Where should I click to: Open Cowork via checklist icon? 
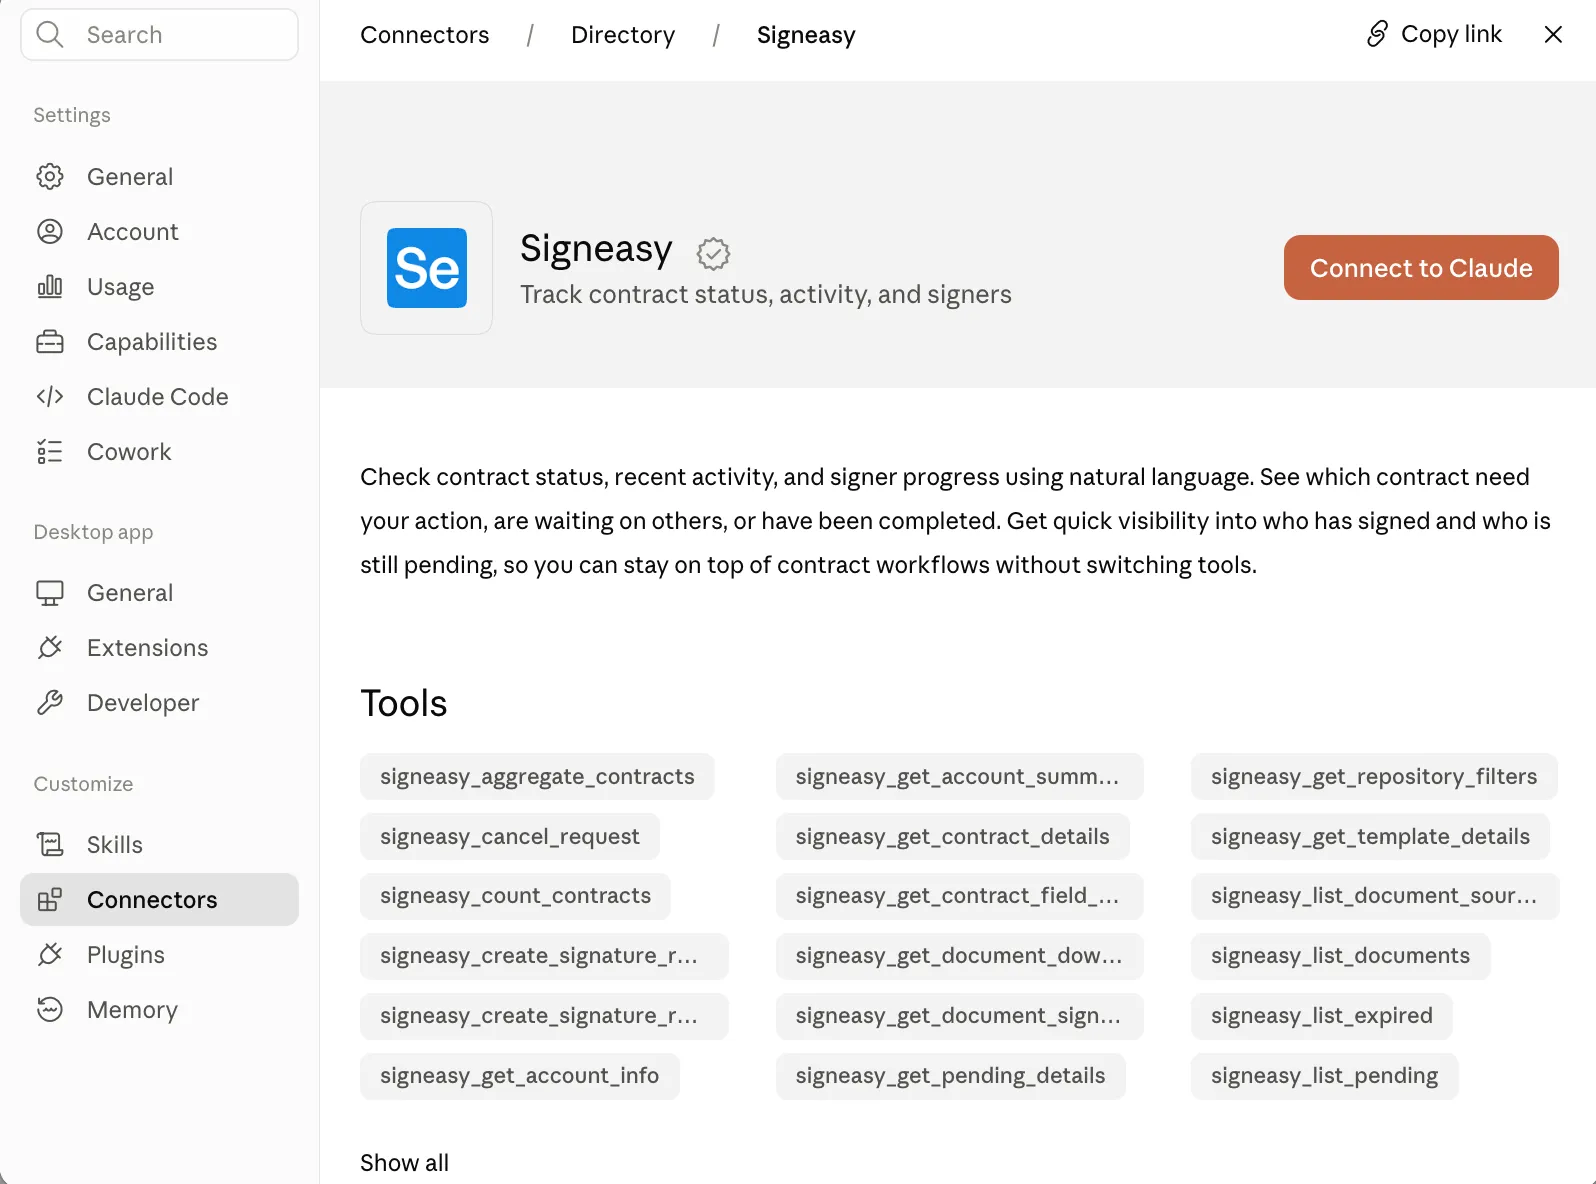point(50,452)
